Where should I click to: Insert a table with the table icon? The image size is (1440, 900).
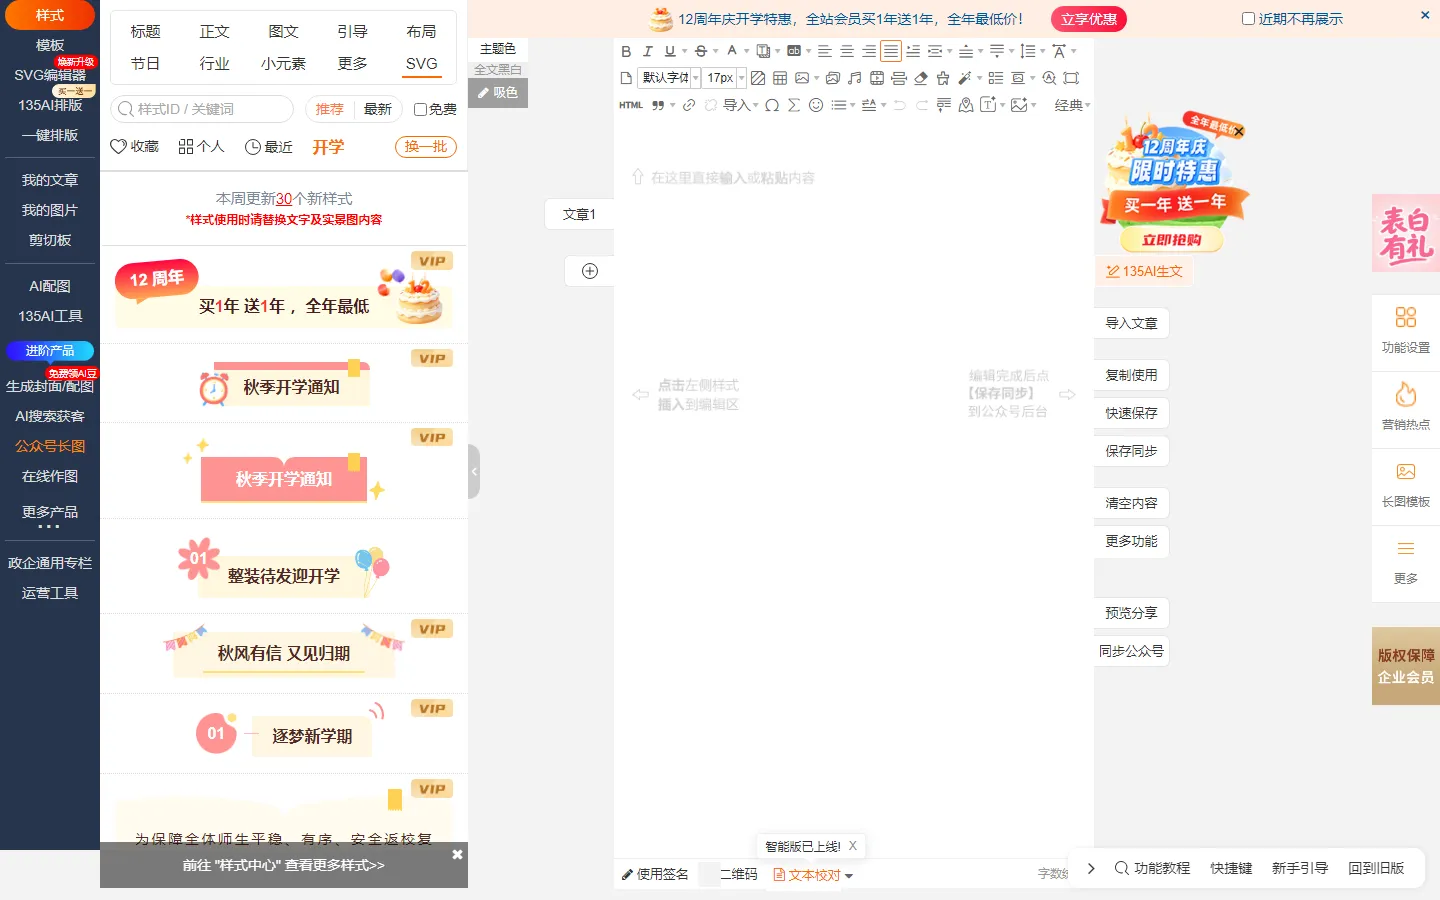(780, 78)
